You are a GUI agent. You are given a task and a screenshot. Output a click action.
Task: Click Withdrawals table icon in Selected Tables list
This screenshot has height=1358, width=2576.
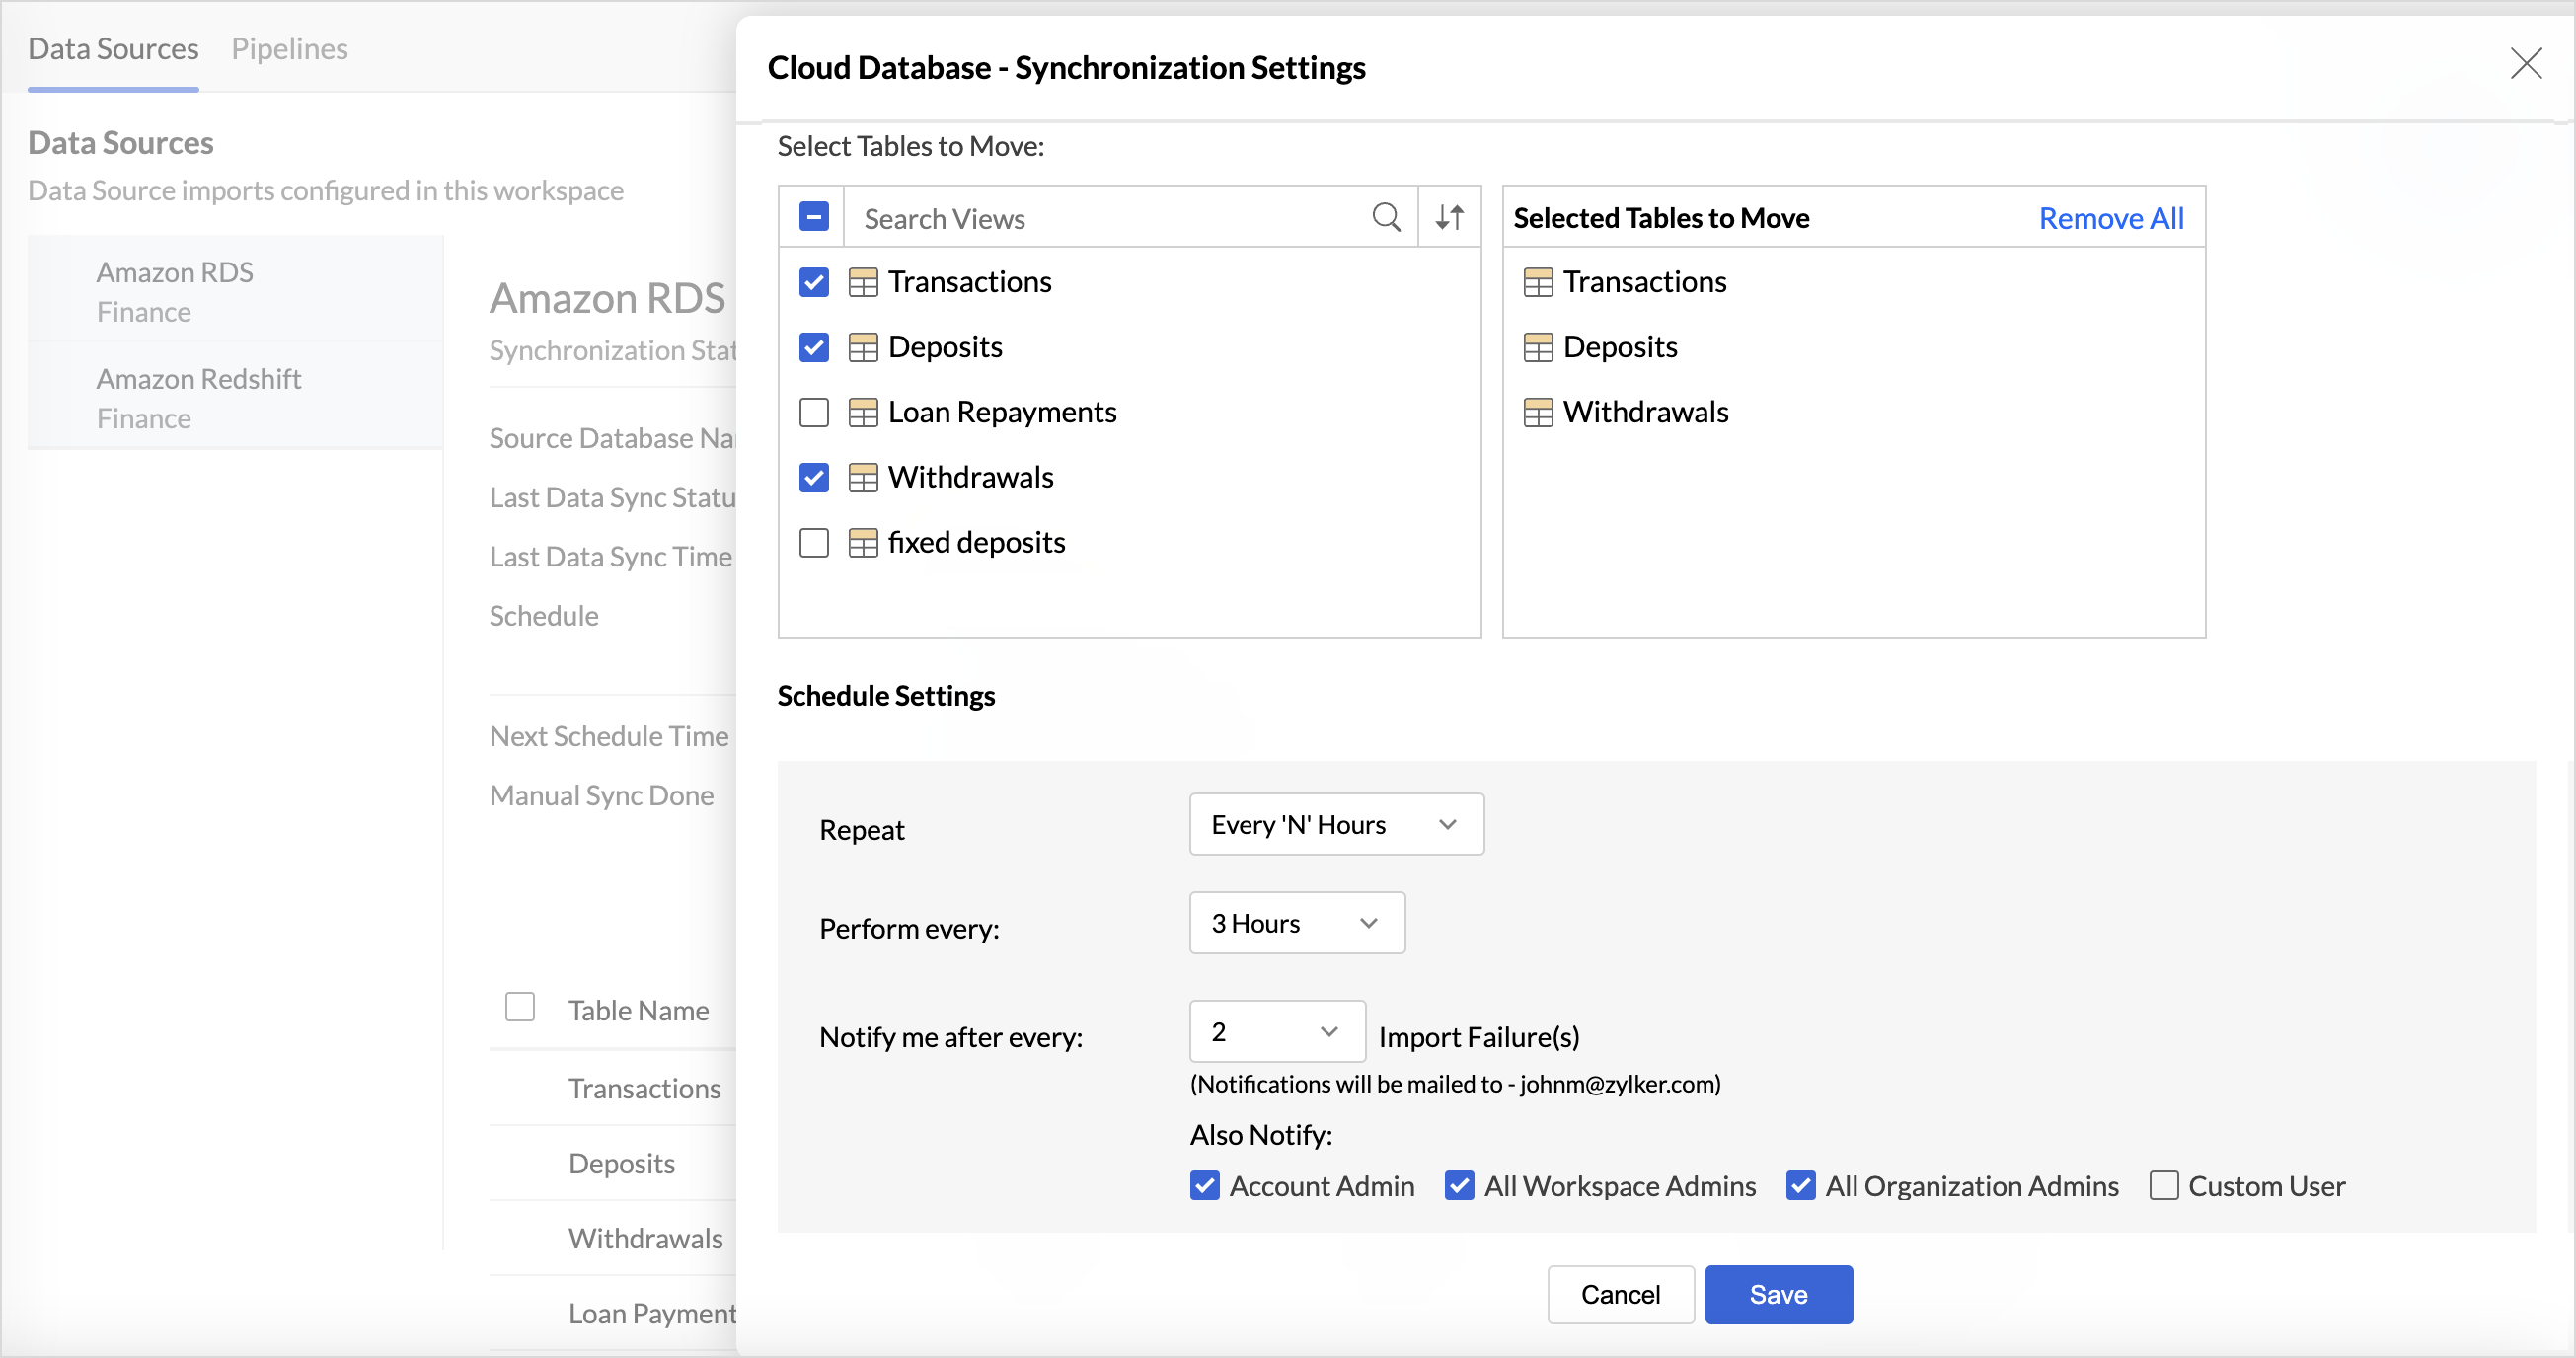1537,412
